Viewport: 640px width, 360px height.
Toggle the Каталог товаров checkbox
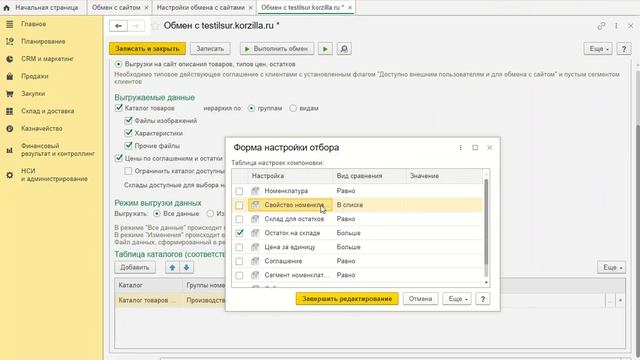click(119, 108)
